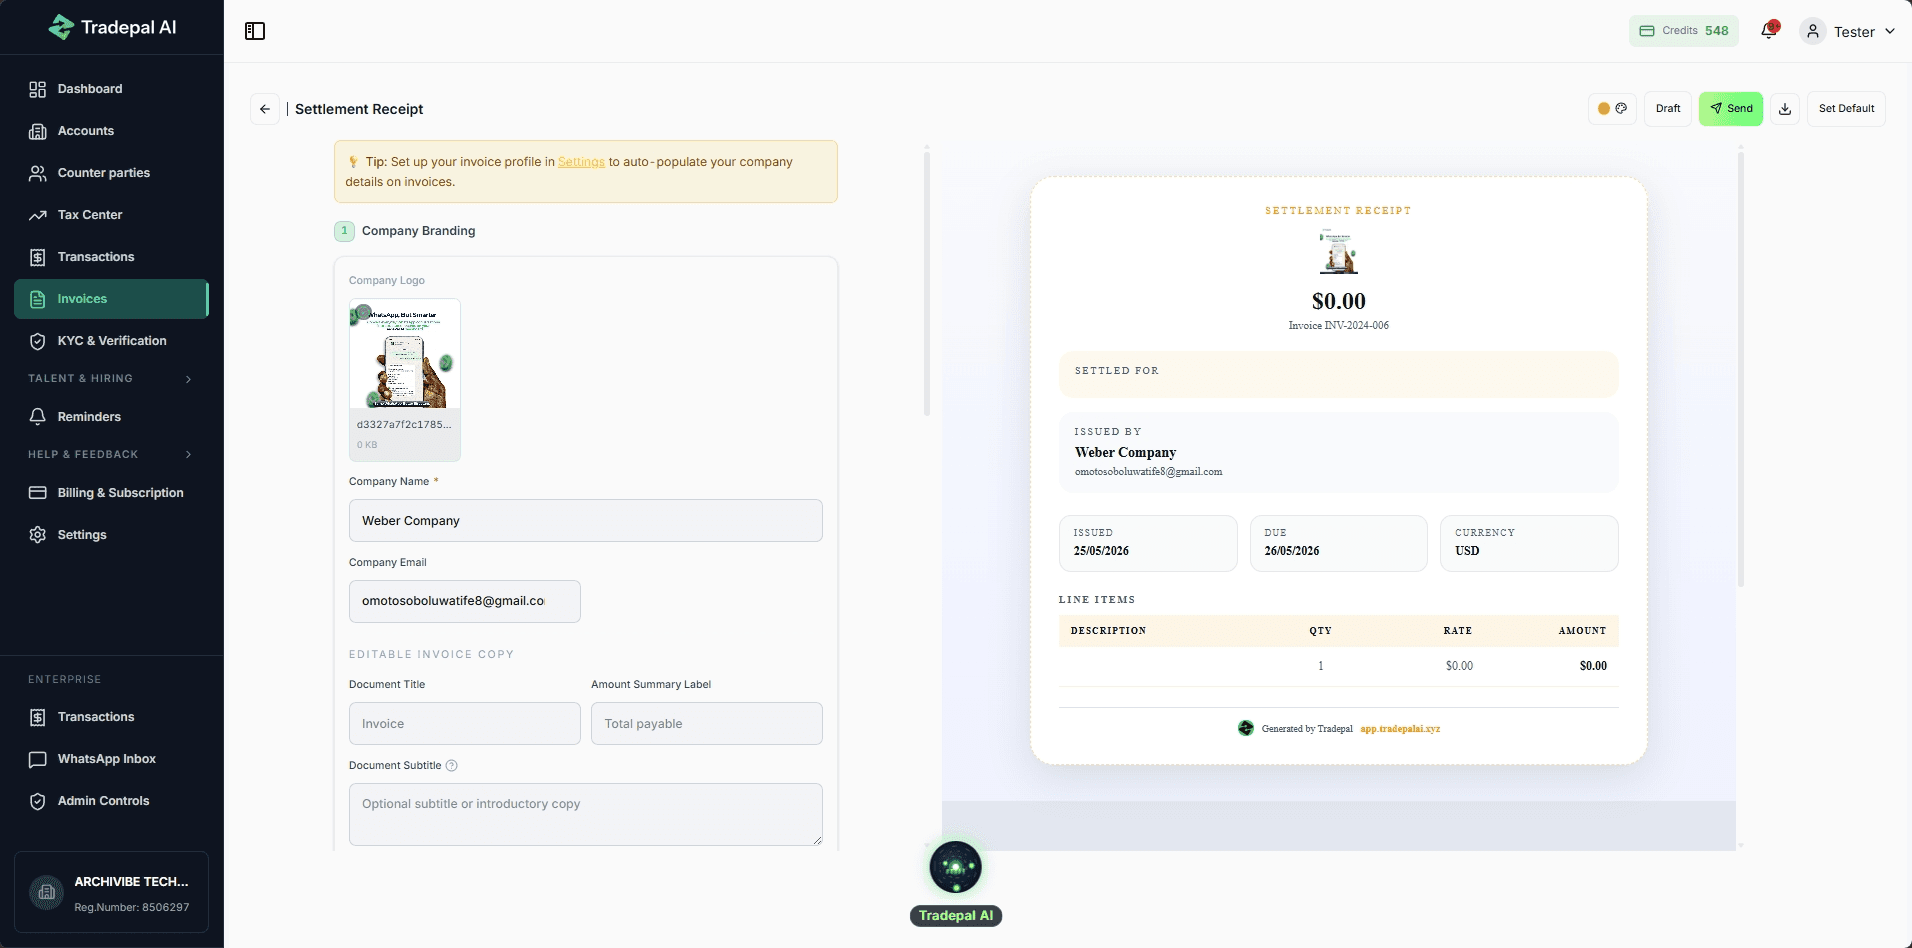1912x948 pixels.
Task: Open Enterprise Transactions
Action: coord(112,717)
